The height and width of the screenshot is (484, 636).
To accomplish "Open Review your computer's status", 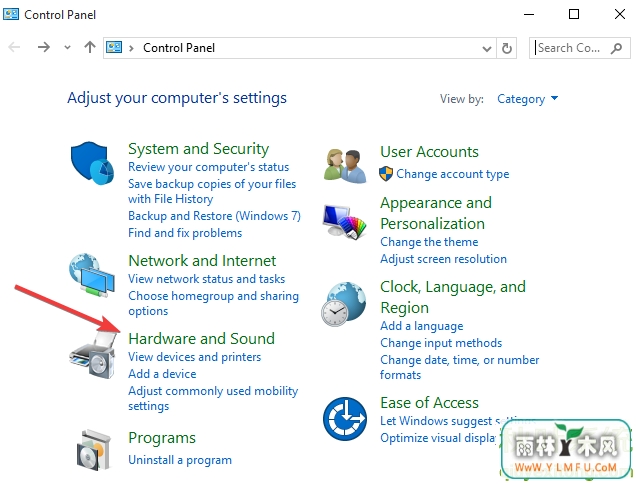I will [x=208, y=167].
